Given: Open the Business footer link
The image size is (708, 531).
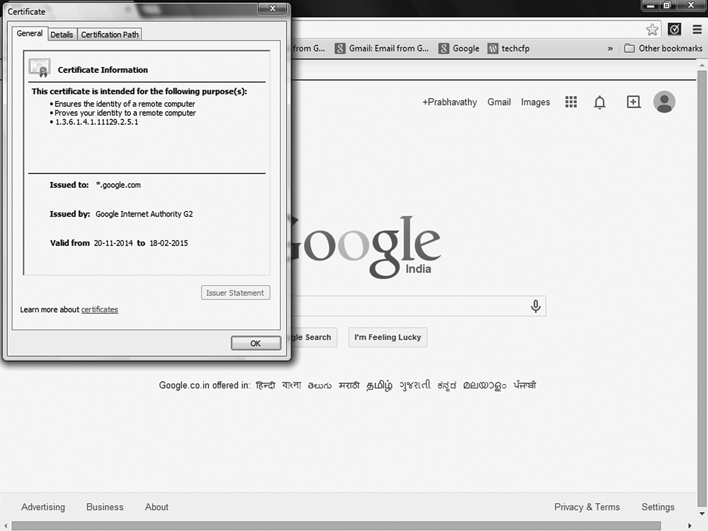Looking at the screenshot, I should coord(105,507).
